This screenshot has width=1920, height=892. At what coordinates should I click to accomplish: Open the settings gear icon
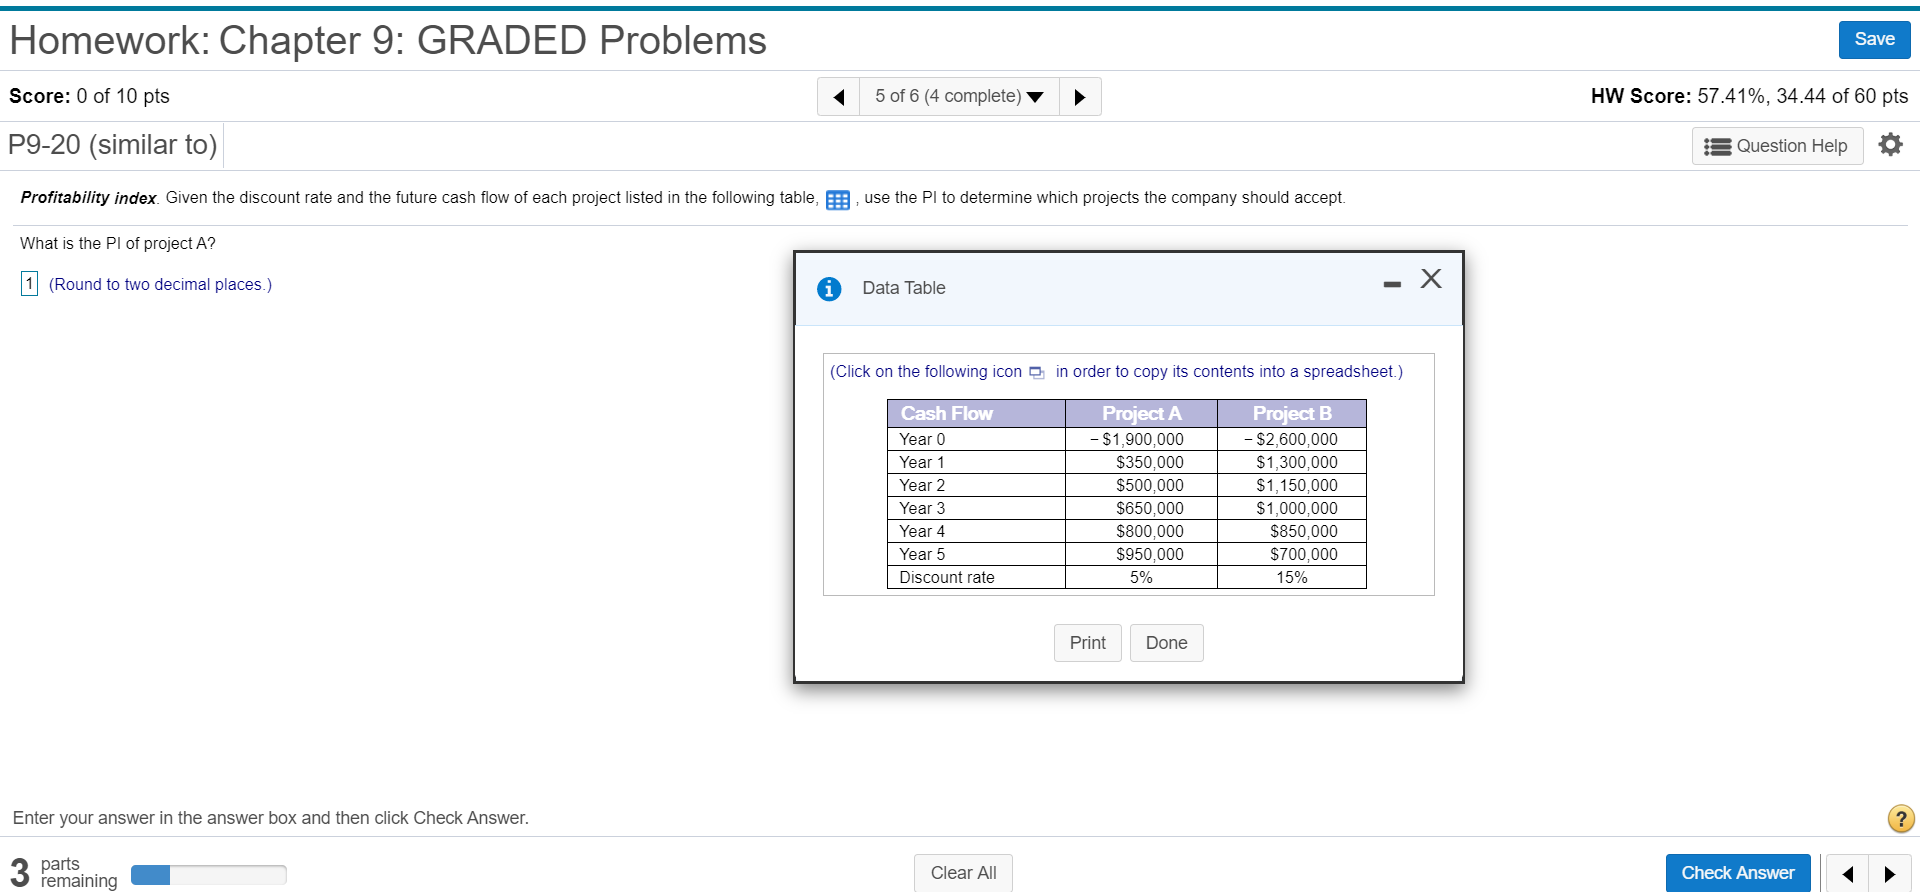coord(1890,145)
